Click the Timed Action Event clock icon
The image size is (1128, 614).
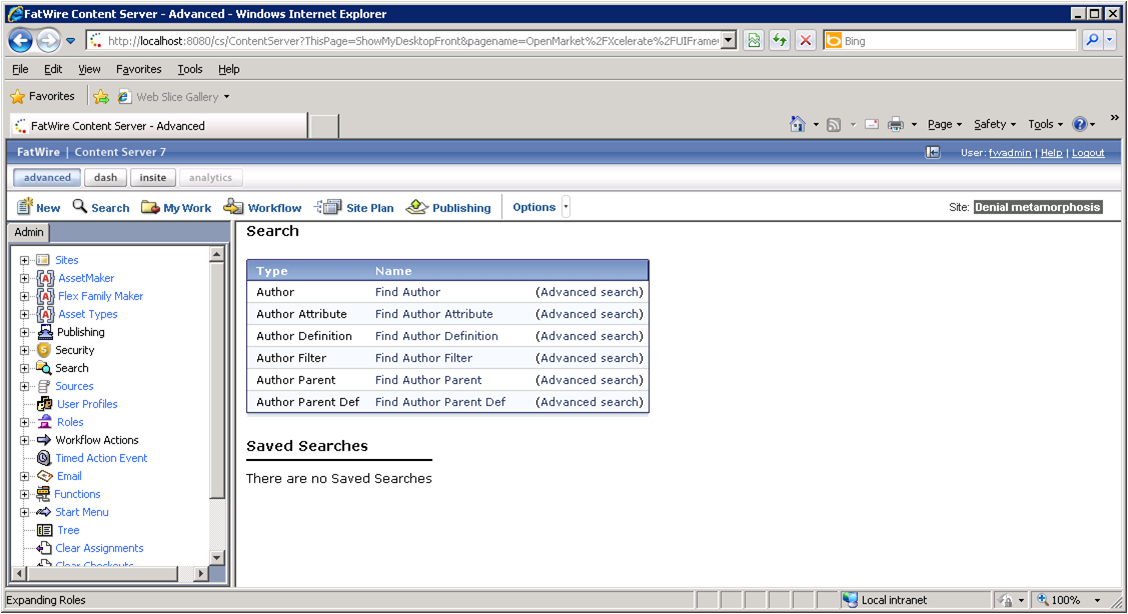click(44, 457)
